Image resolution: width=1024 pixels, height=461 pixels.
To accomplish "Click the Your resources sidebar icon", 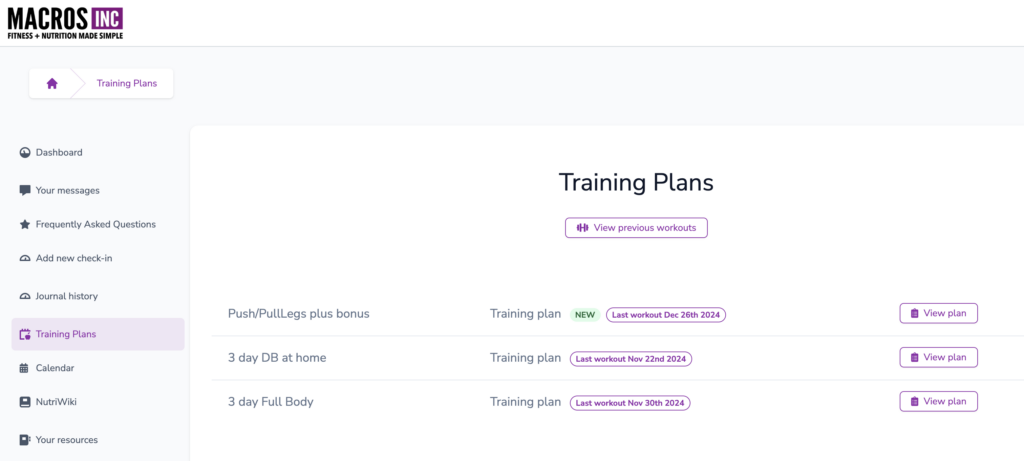I will pos(25,440).
